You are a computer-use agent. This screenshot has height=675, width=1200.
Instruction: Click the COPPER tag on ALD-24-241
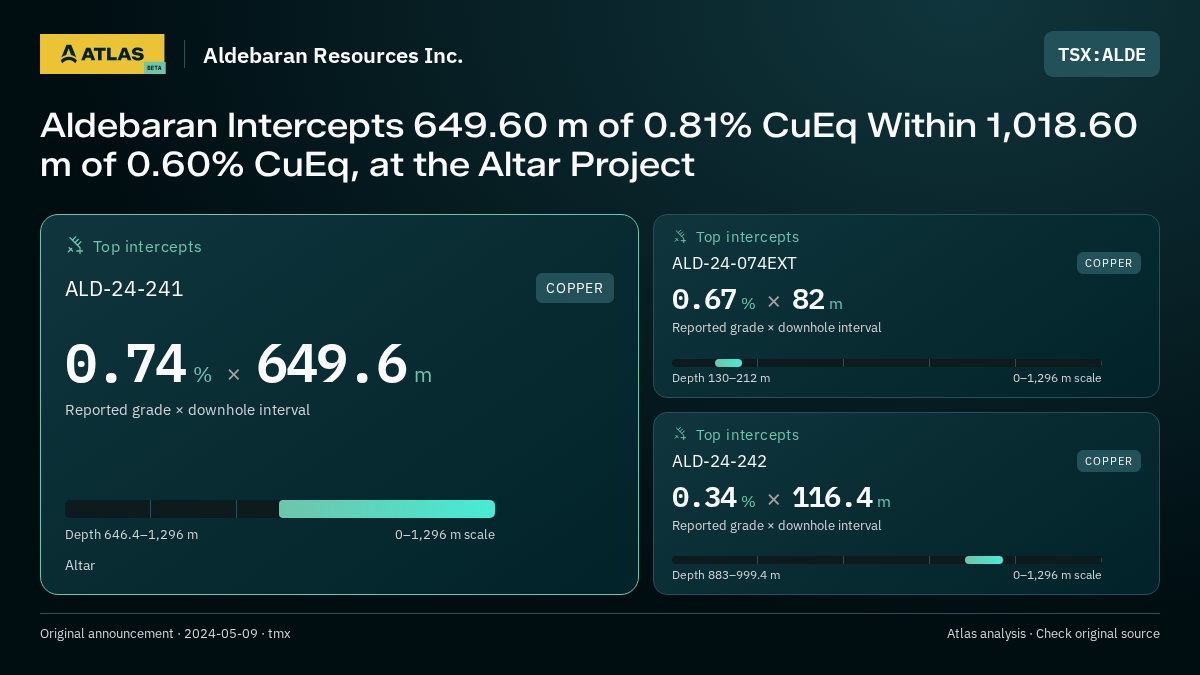(x=575, y=288)
